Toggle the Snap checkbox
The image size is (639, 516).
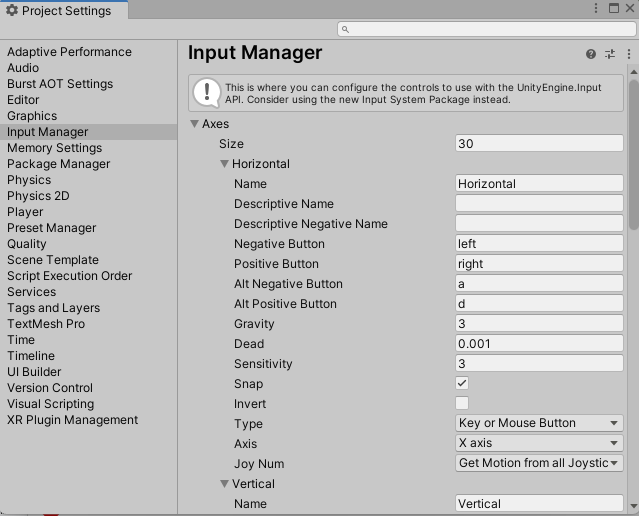[462, 383]
